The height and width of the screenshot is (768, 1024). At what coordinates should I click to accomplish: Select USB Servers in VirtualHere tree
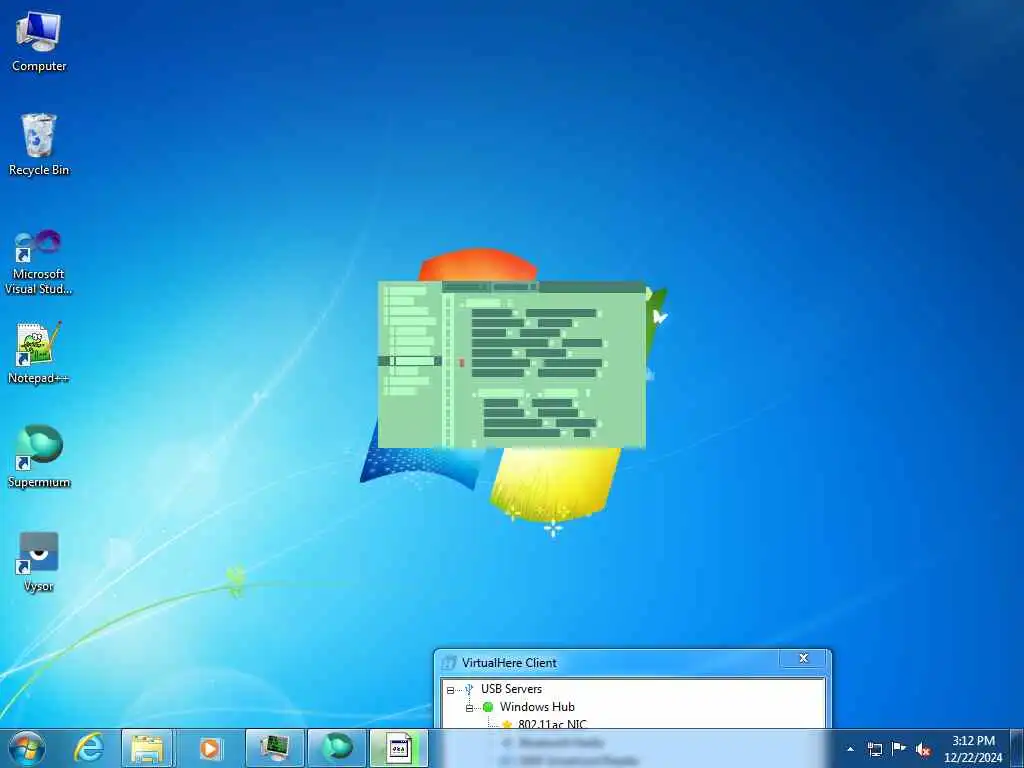pos(511,688)
